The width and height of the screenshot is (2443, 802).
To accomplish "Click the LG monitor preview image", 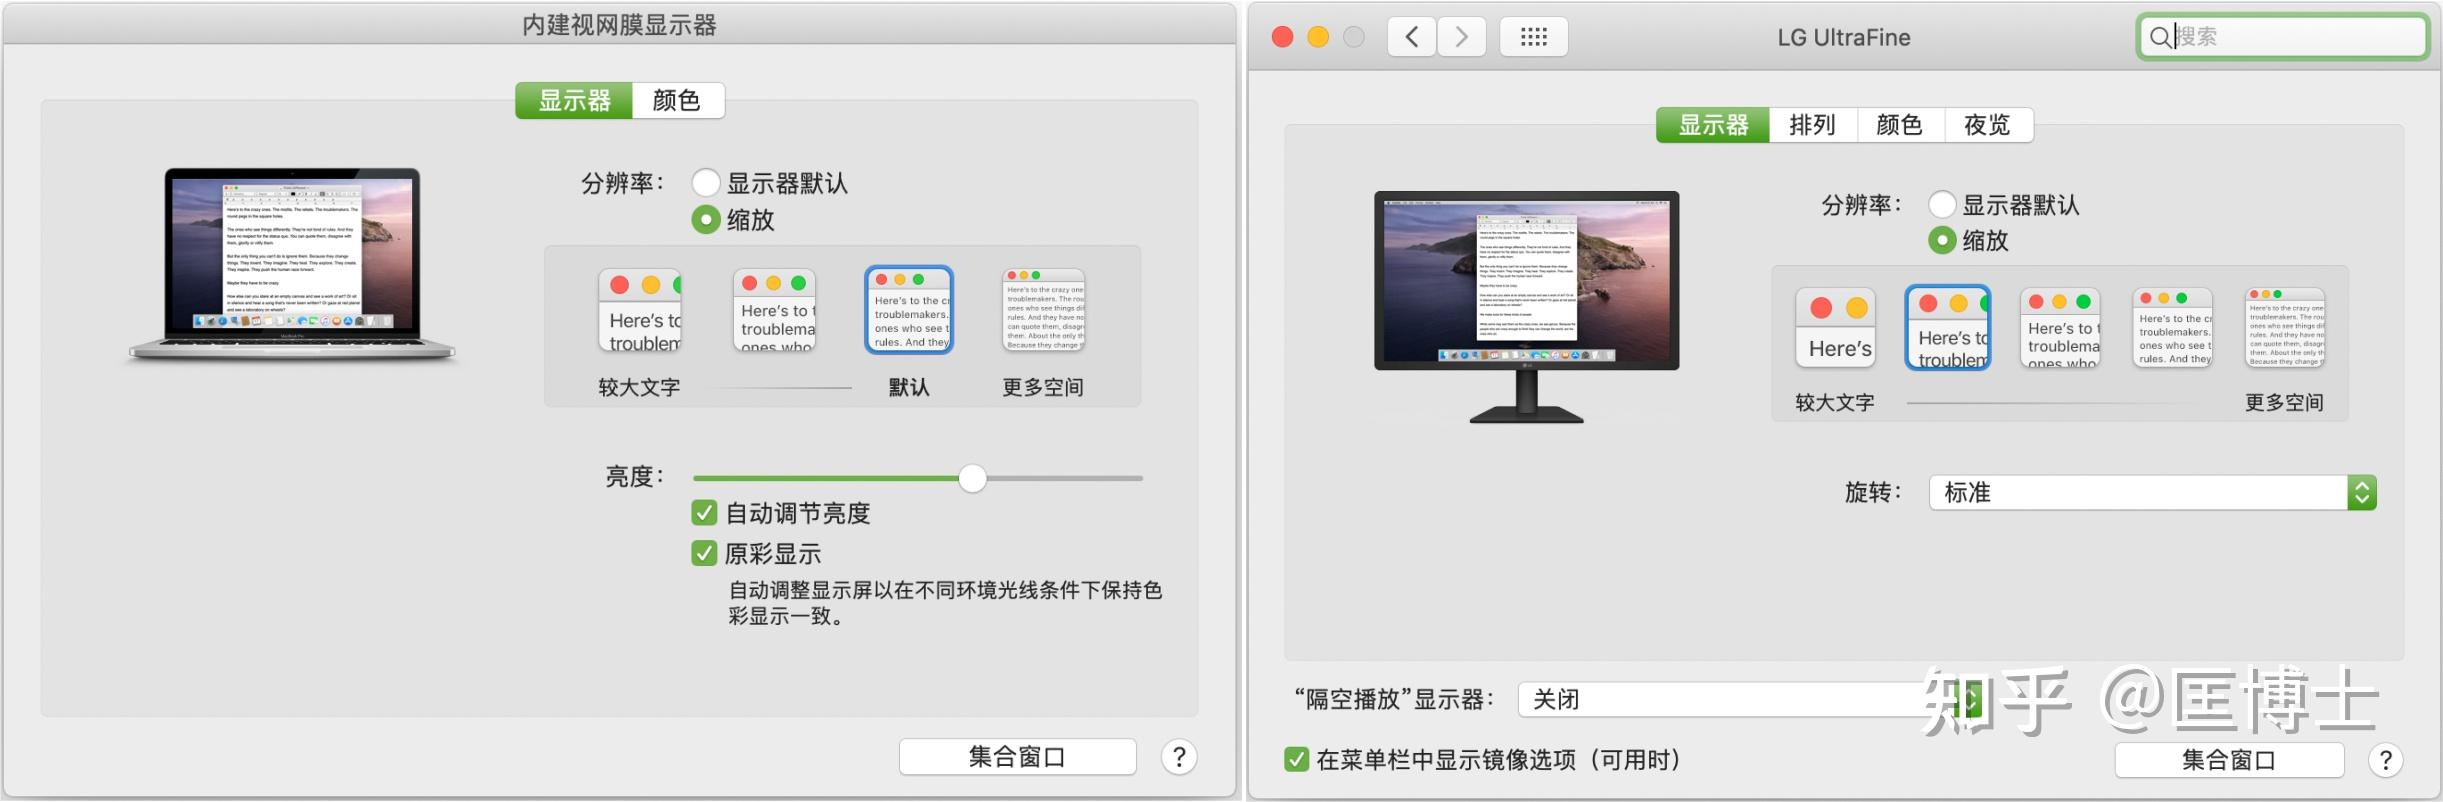I will (x=1526, y=306).
